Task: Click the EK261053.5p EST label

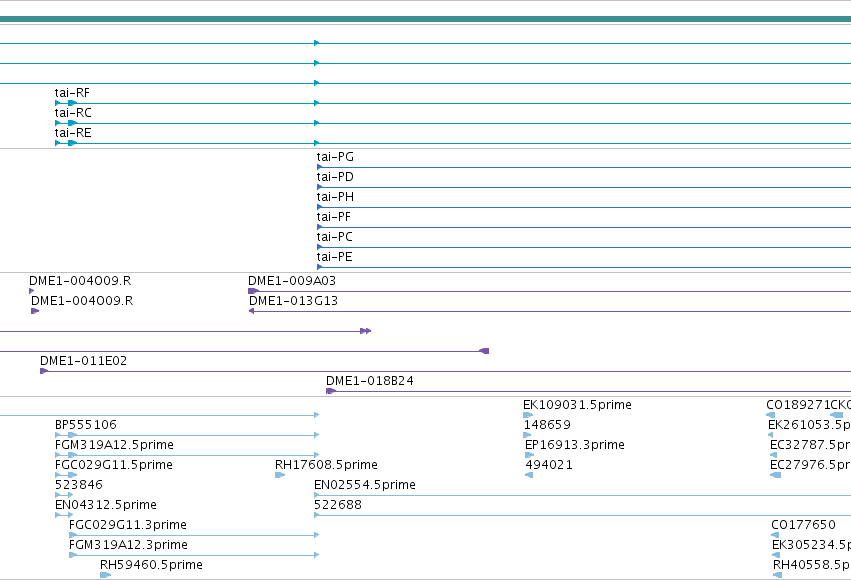Action: (x=809, y=425)
